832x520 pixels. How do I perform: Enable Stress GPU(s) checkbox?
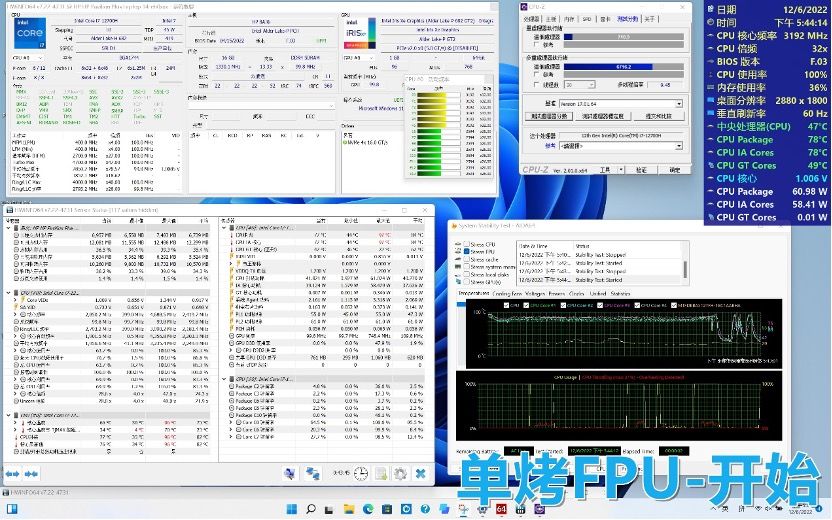(466, 282)
